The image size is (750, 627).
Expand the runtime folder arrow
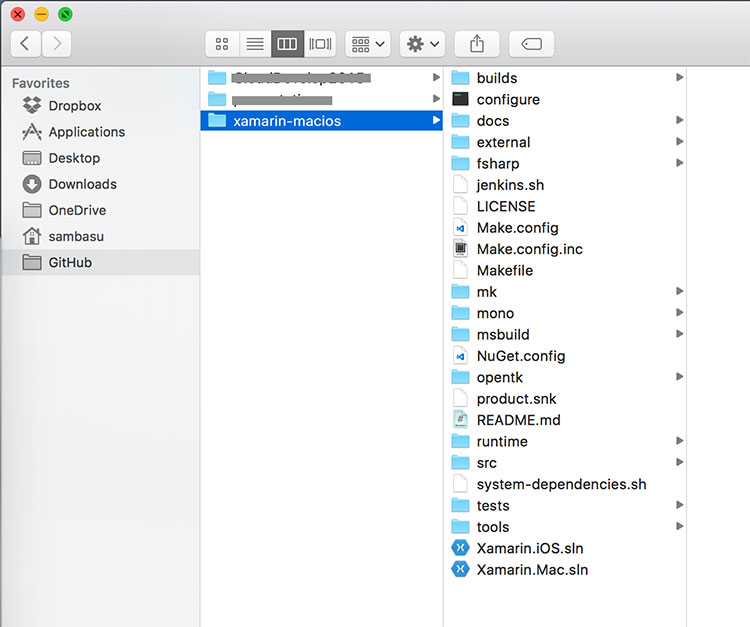click(679, 440)
